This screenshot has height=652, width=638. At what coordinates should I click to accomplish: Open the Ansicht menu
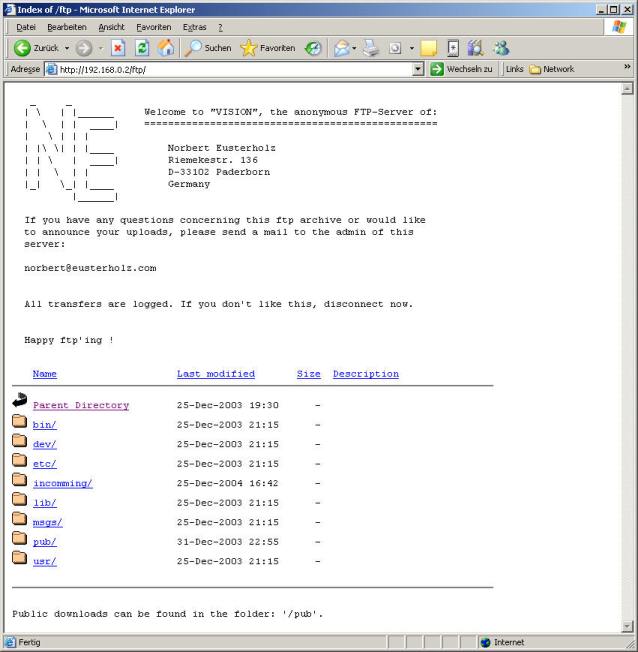pos(111,27)
